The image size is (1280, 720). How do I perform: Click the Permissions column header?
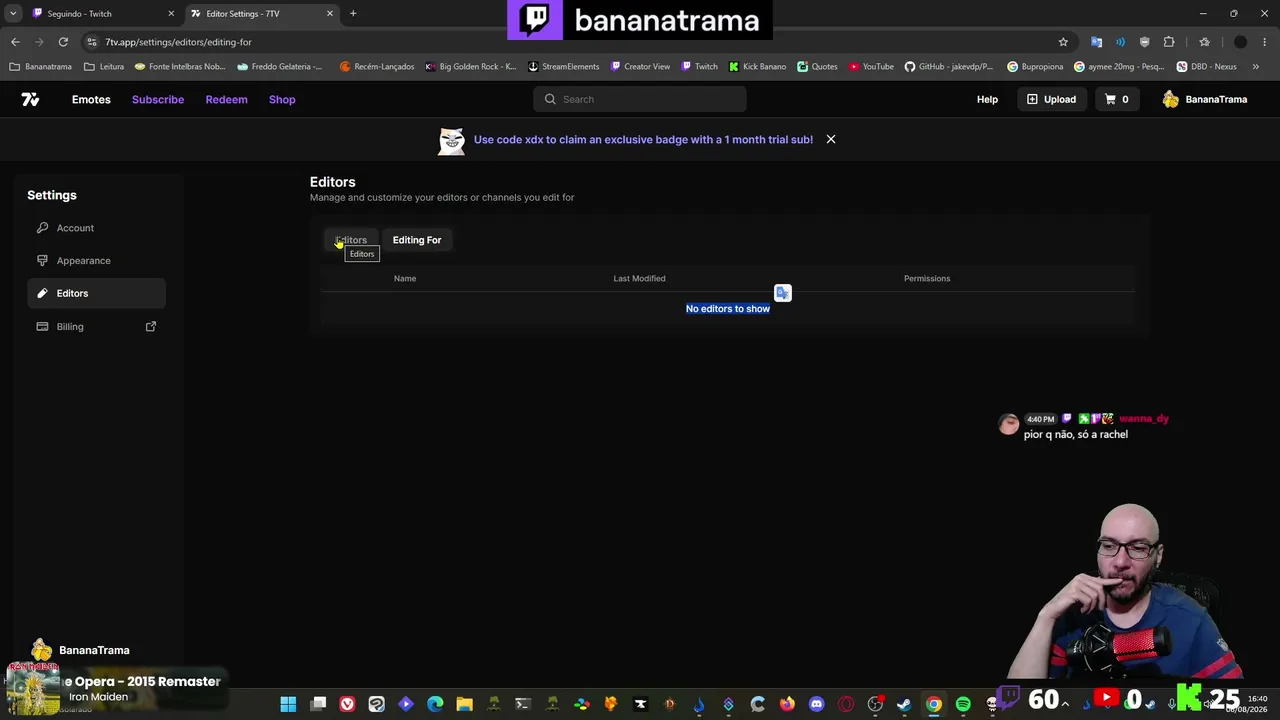click(927, 279)
